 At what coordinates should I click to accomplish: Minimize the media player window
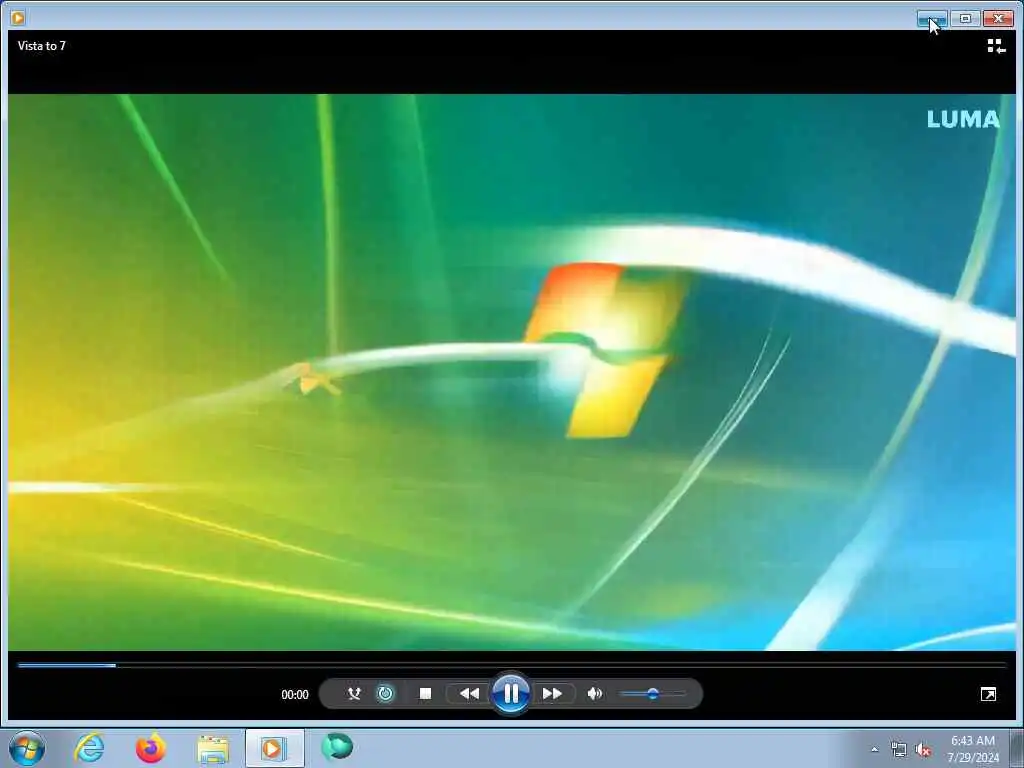pos(931,19)
